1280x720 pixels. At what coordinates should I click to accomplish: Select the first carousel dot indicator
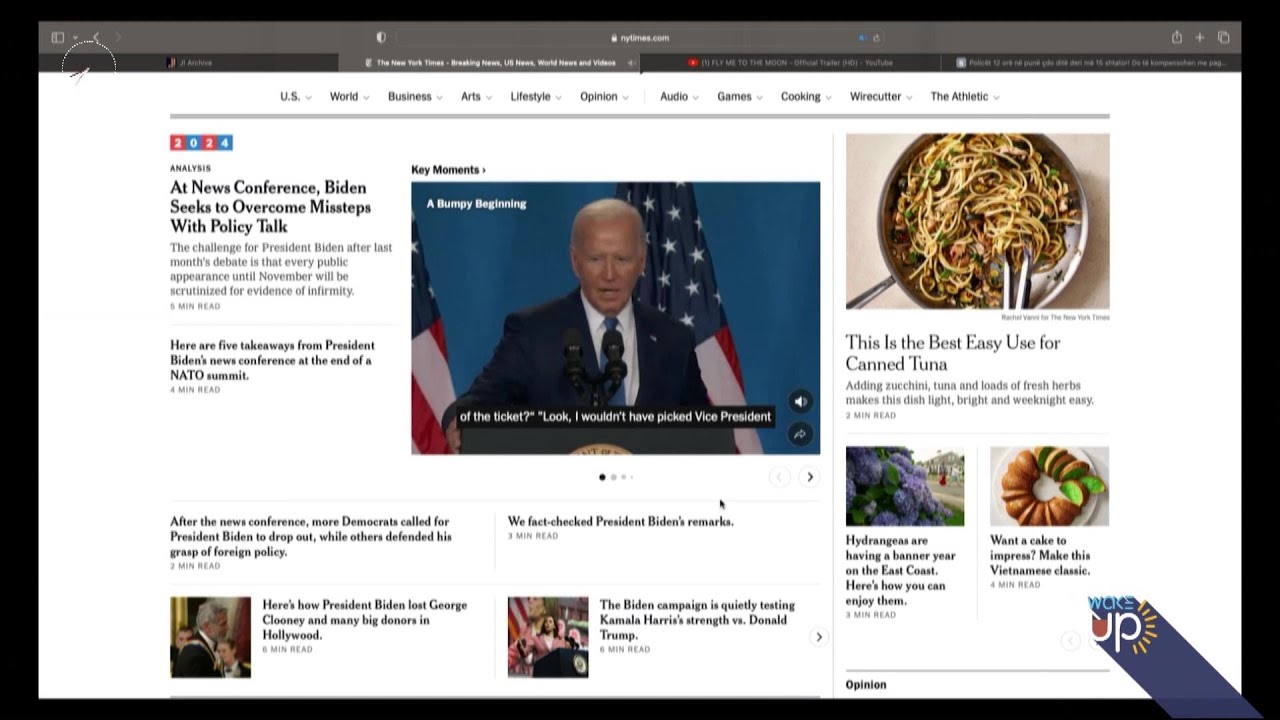coord(602,477)
